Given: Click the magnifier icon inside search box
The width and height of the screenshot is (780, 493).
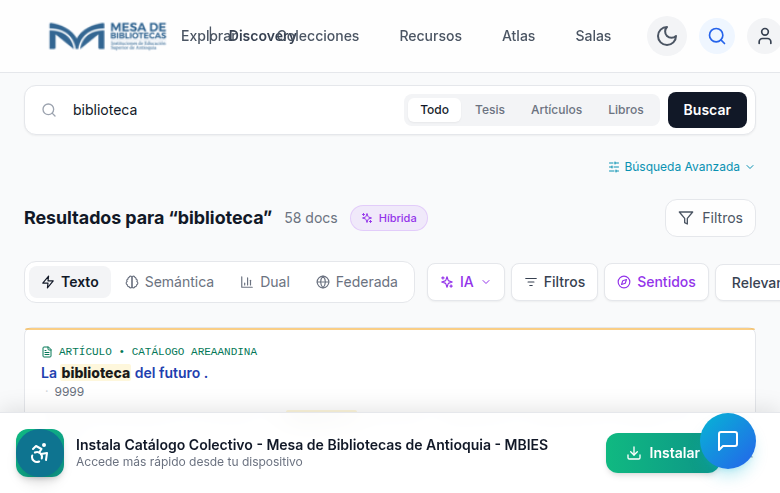Looking at the screenshot, I should point(49,110).
